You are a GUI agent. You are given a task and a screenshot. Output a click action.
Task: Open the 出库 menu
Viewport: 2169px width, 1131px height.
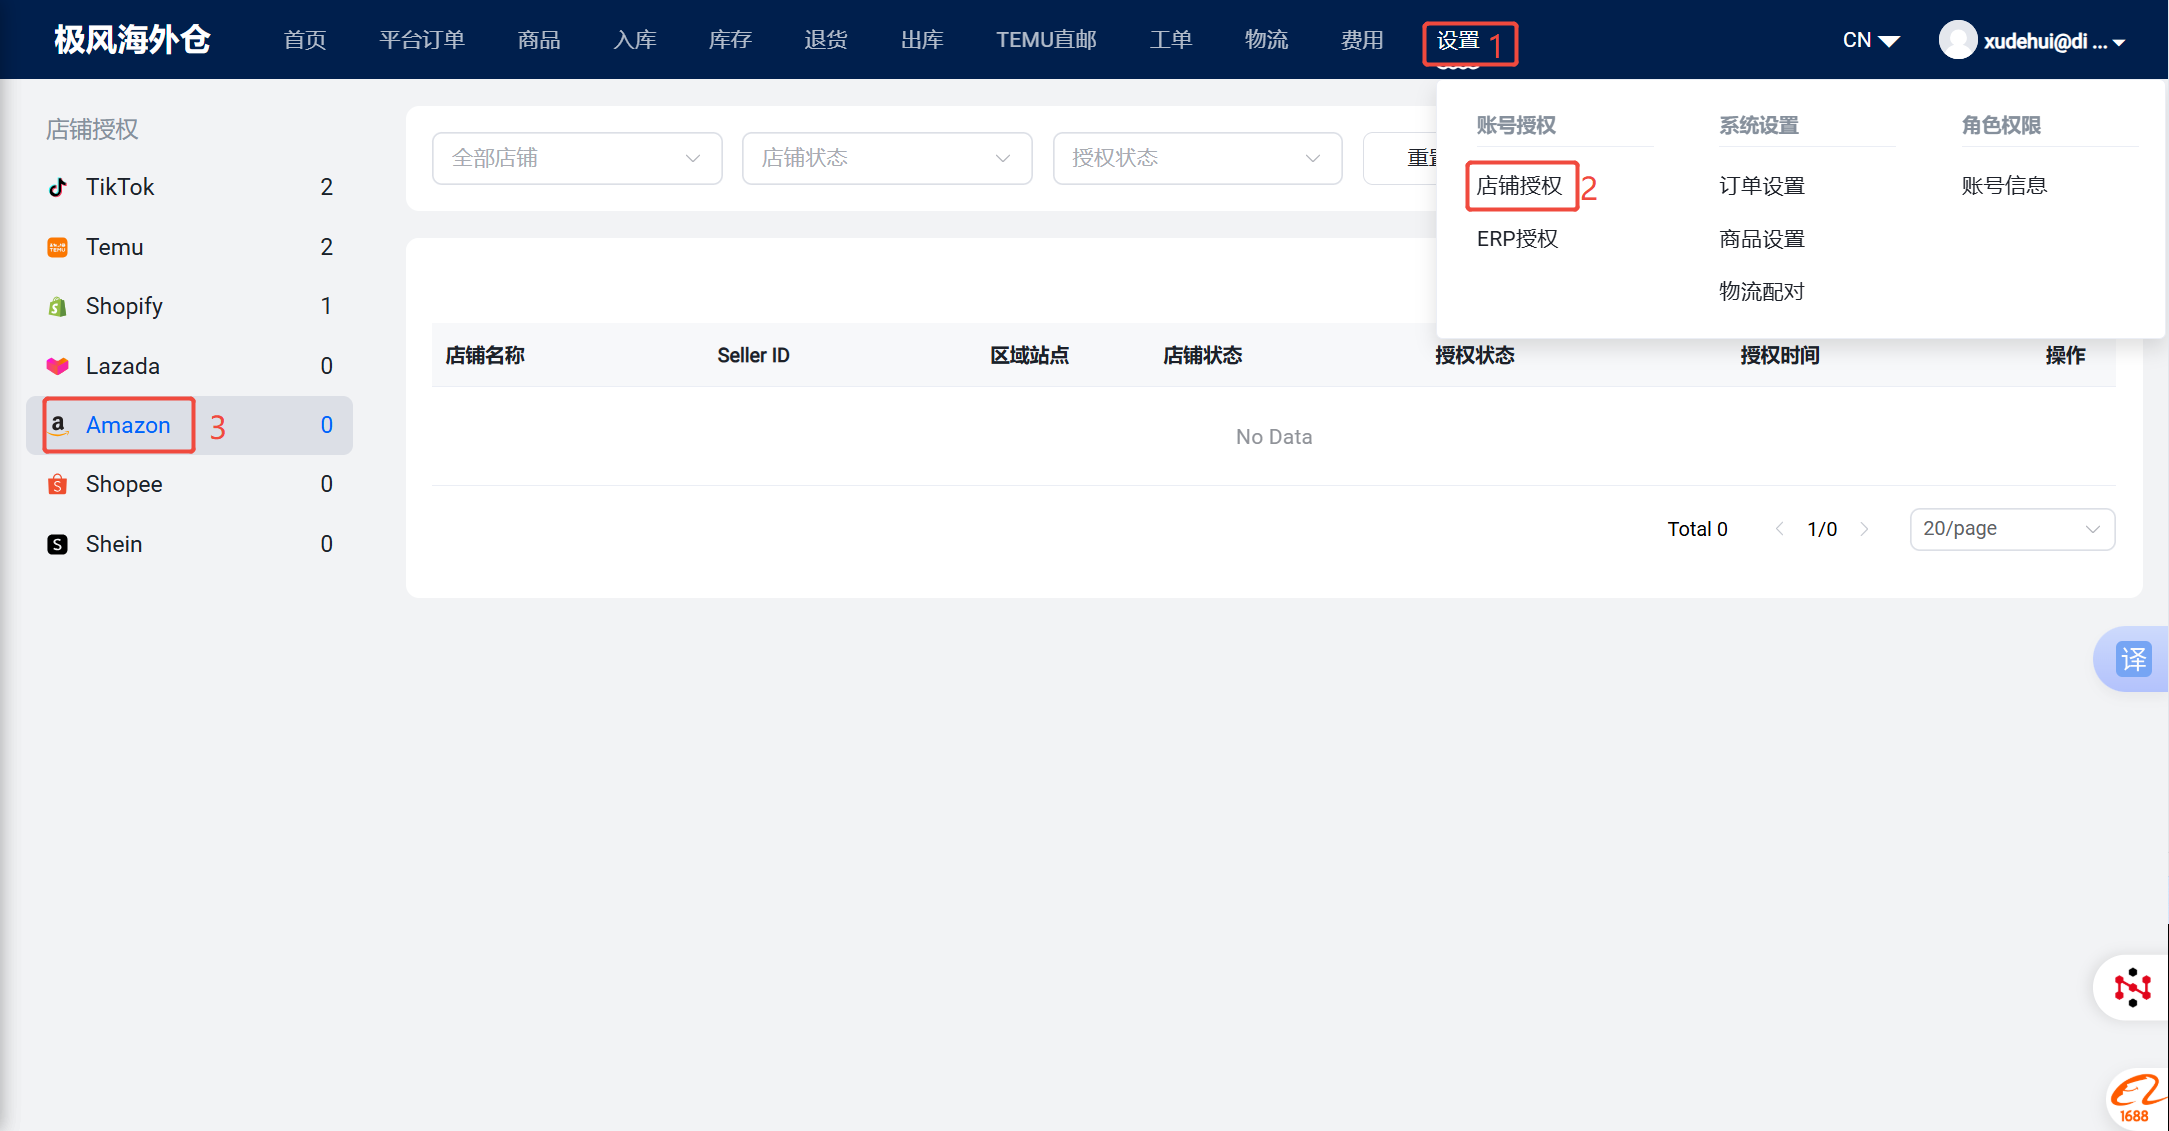(922, 40)
